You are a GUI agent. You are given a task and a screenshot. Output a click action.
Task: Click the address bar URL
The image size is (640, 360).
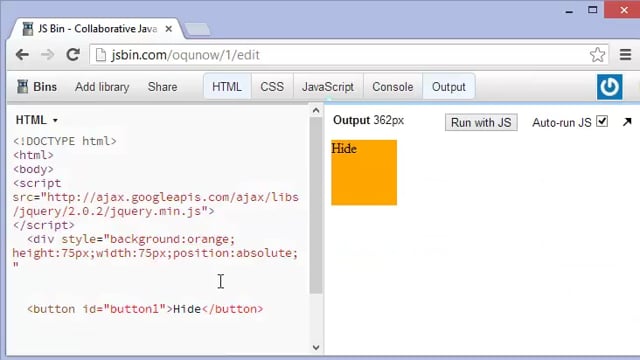point(185,55)
